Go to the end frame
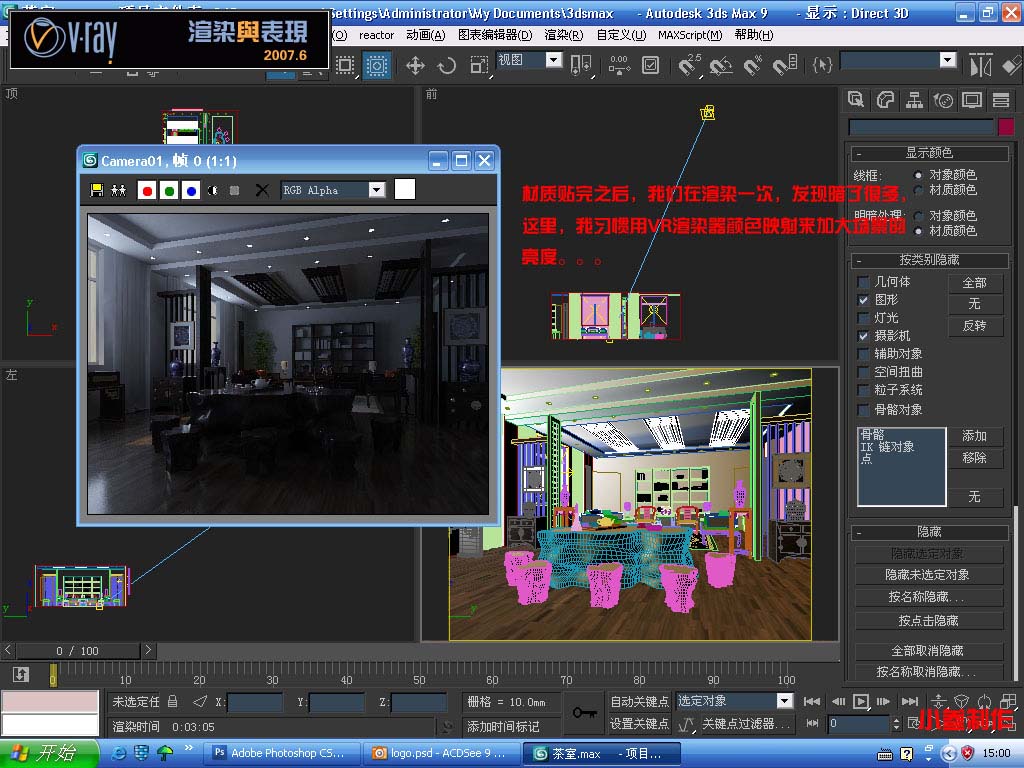1024x768 pixels. [x=910, y=701]
